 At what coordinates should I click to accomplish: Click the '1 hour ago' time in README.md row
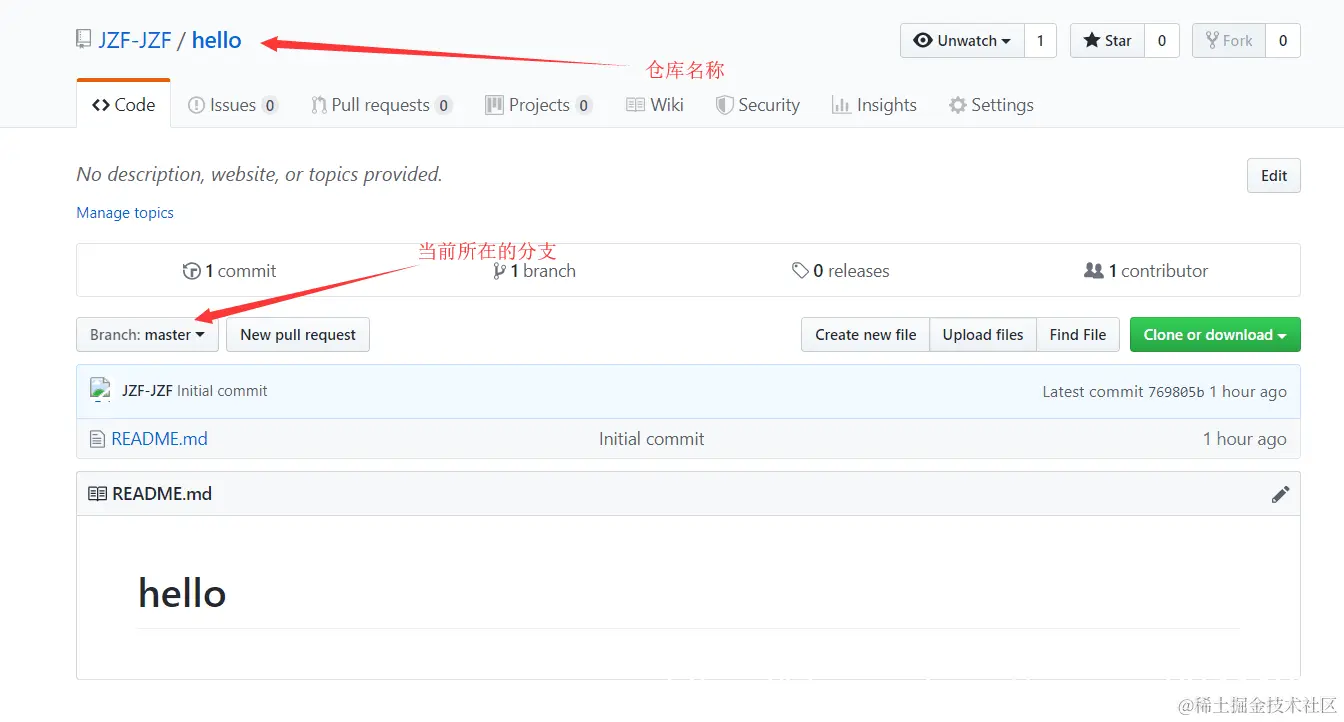1244,439
